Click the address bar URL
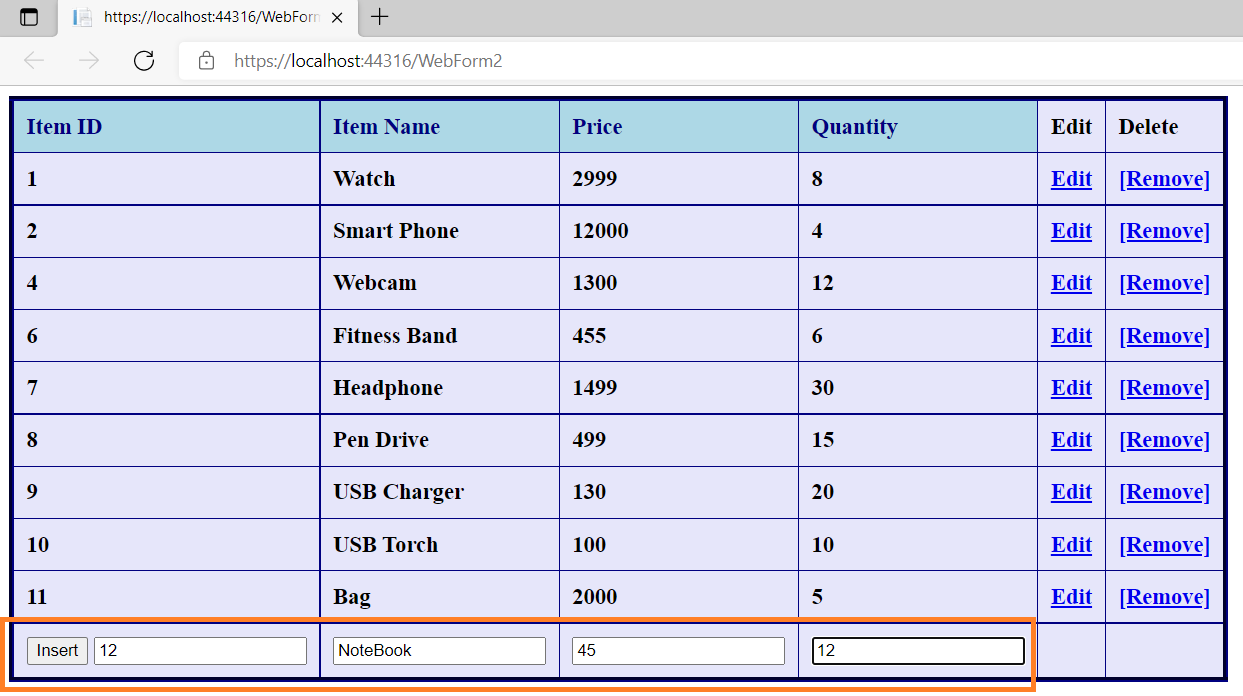1243x696 pixels. [x=368, y=61]
